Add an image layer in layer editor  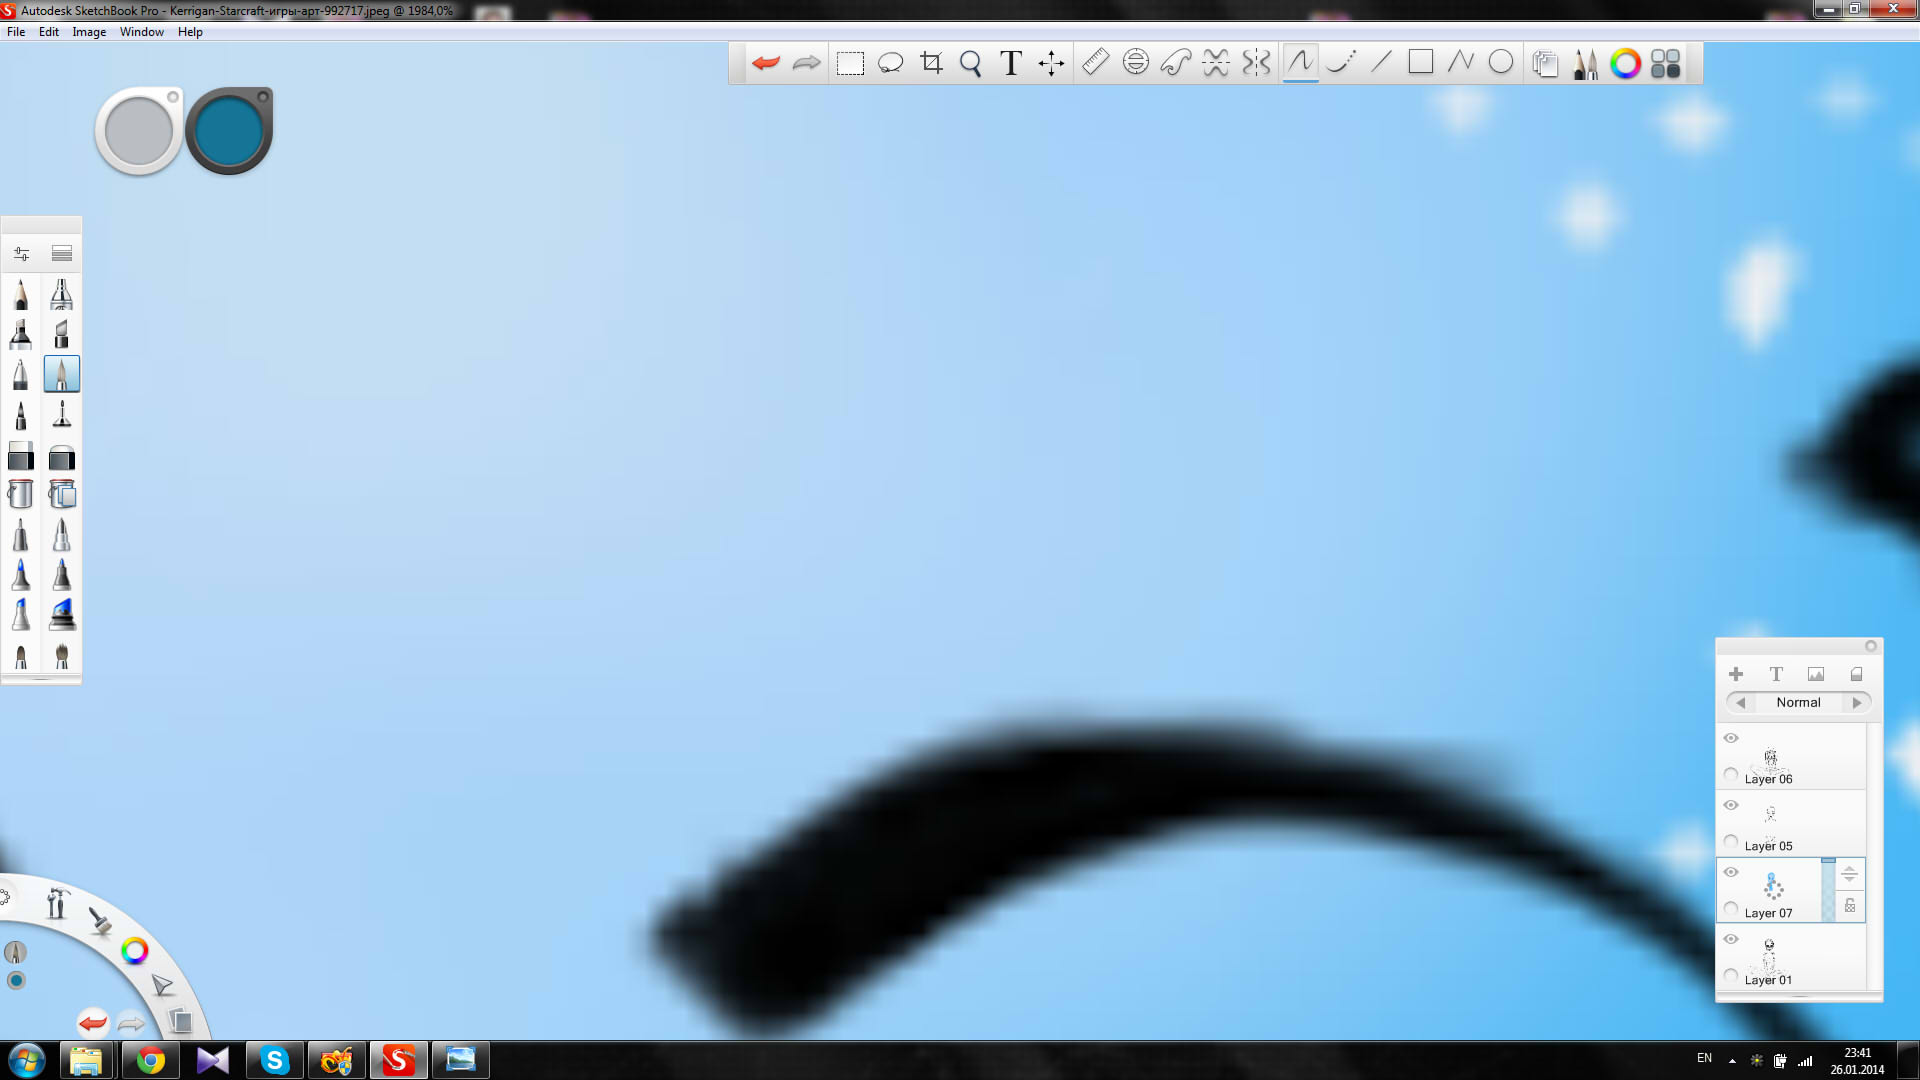coord(1816,674)
